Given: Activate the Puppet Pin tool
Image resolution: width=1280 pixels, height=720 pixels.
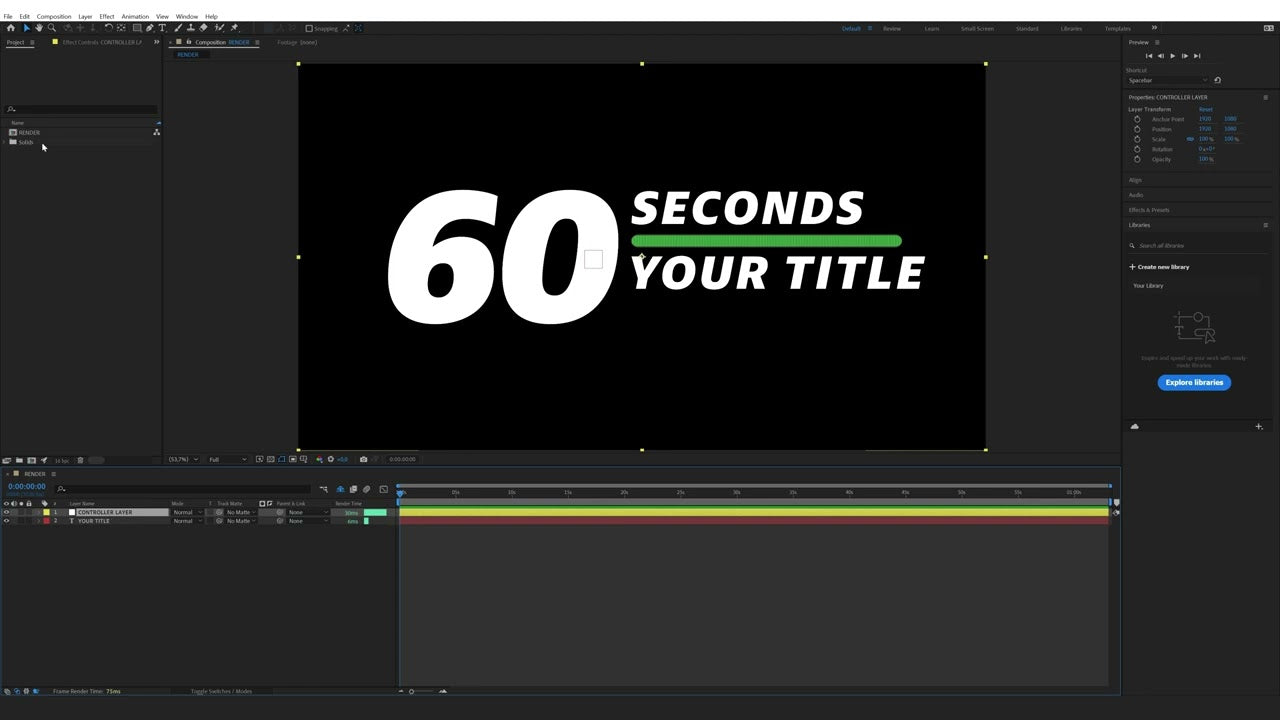Looking at the screenshot, I should (x=236, y=28).
